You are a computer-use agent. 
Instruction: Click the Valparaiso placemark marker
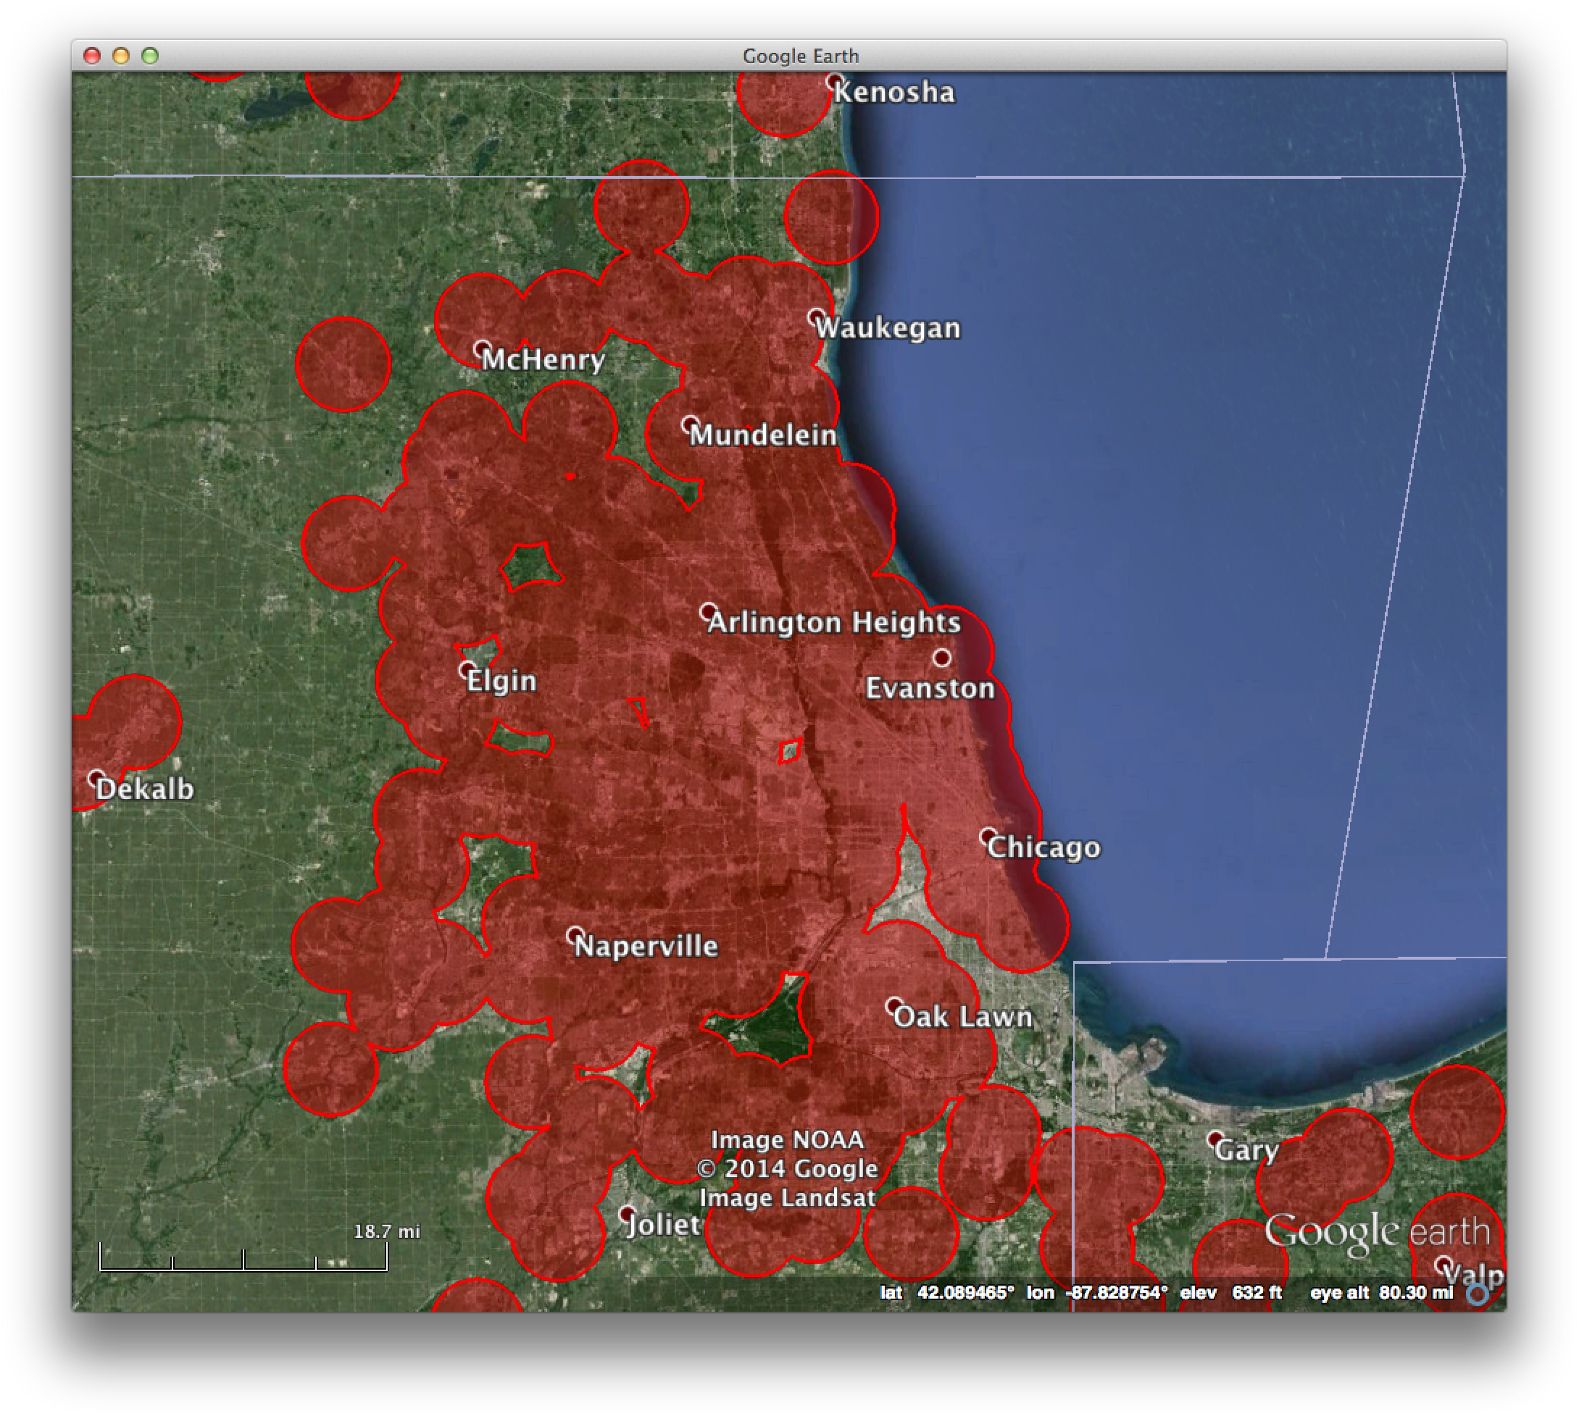1443,1264
